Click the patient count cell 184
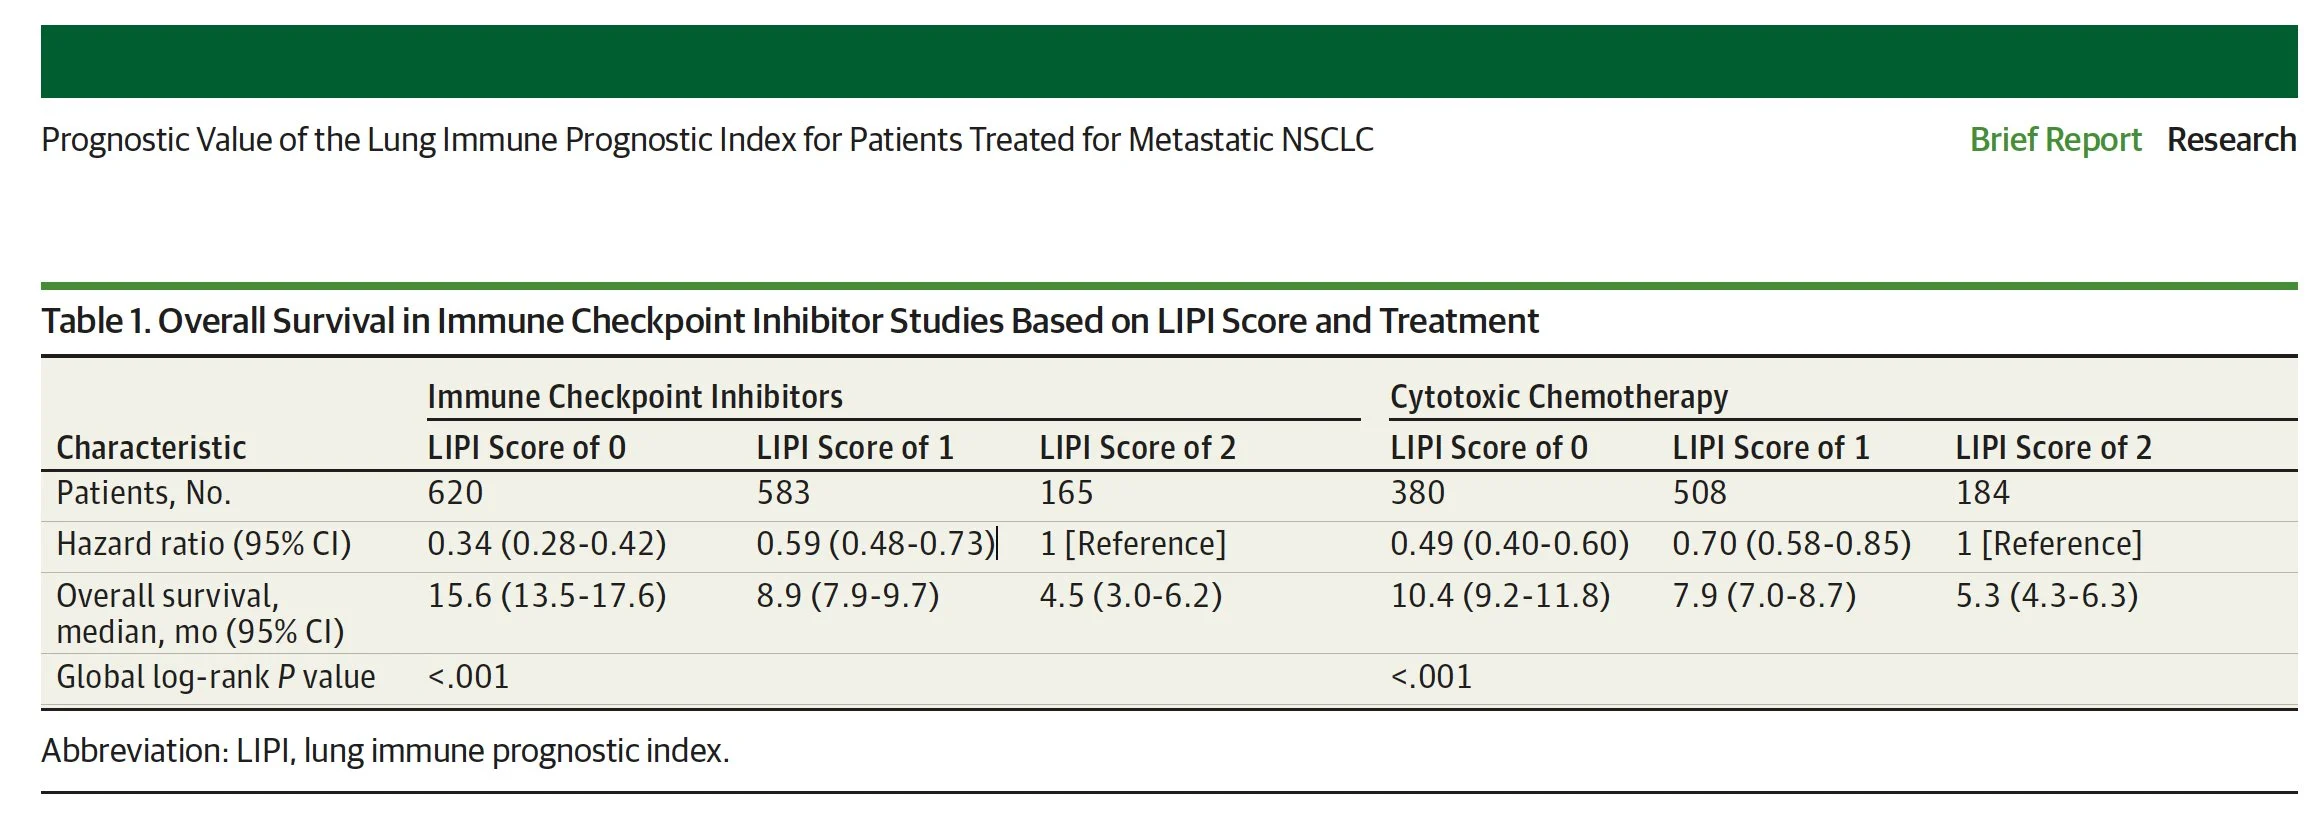The height and width of the screenshot is (836, 2324). [1982, 493]
